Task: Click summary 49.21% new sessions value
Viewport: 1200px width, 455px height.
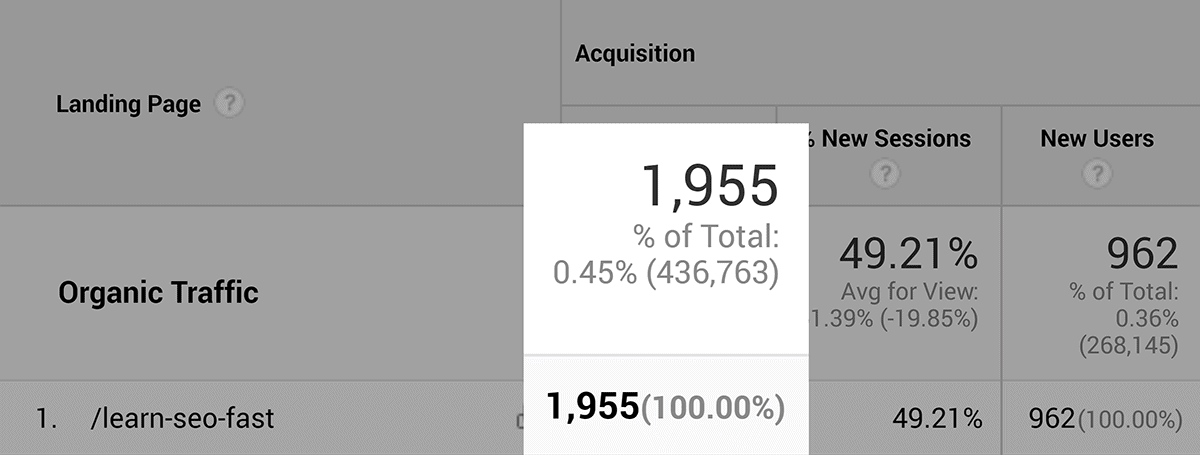Action: point(908,254)
